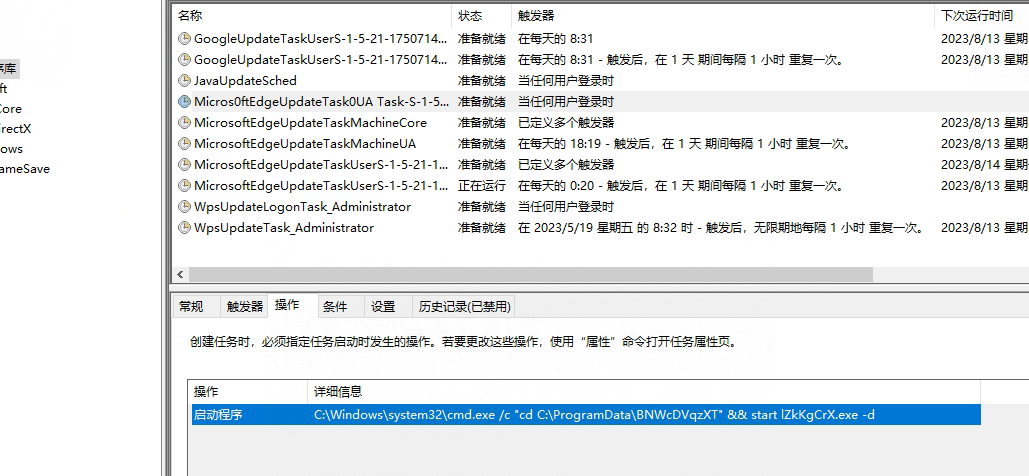The width and height of the screenshot is (1029, 476).
Task: Click the clock icon of Micros0ftEdgeUpdateTask0UA task
Action: [184, 102]
